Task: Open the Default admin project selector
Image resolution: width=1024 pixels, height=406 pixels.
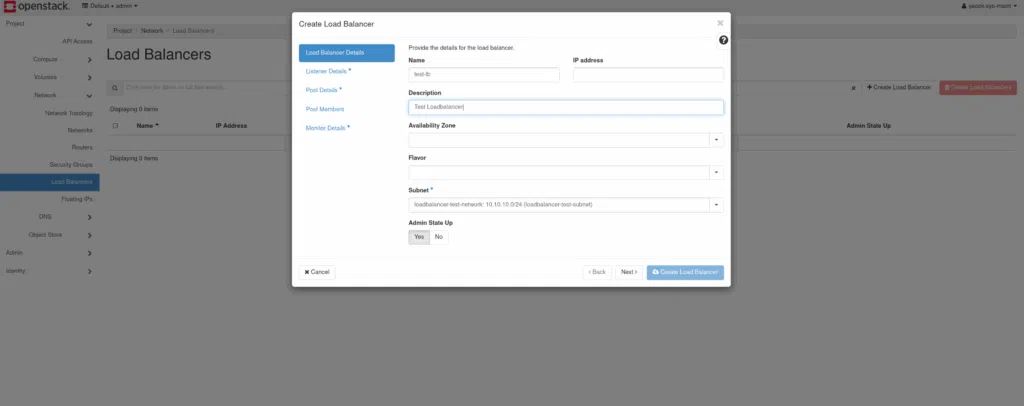Action: click(110, 6)
